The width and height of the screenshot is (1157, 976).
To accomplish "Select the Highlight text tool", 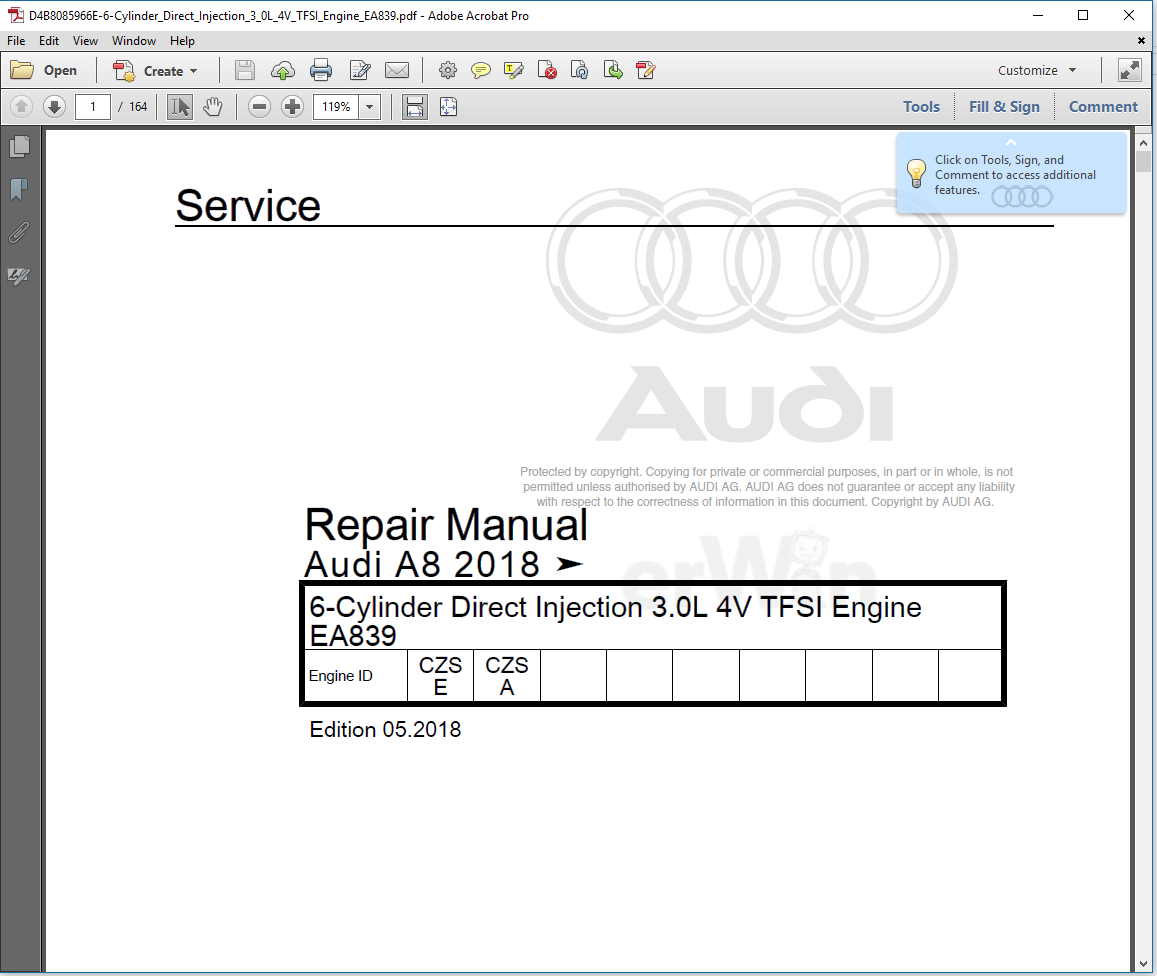I will coord(514,71).
